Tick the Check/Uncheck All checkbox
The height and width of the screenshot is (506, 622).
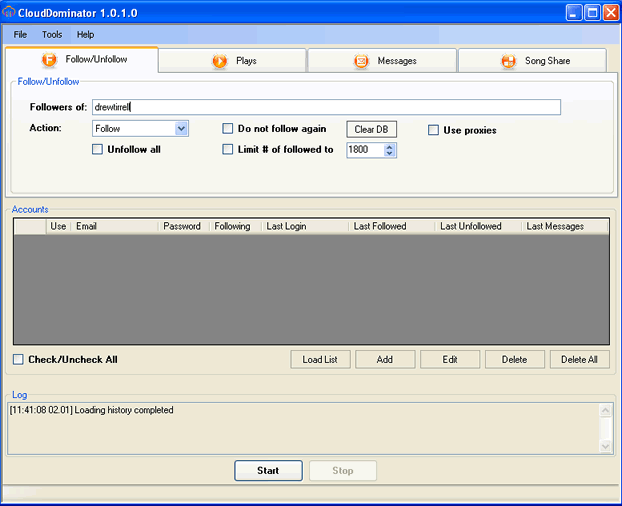[x=18, y=360]
